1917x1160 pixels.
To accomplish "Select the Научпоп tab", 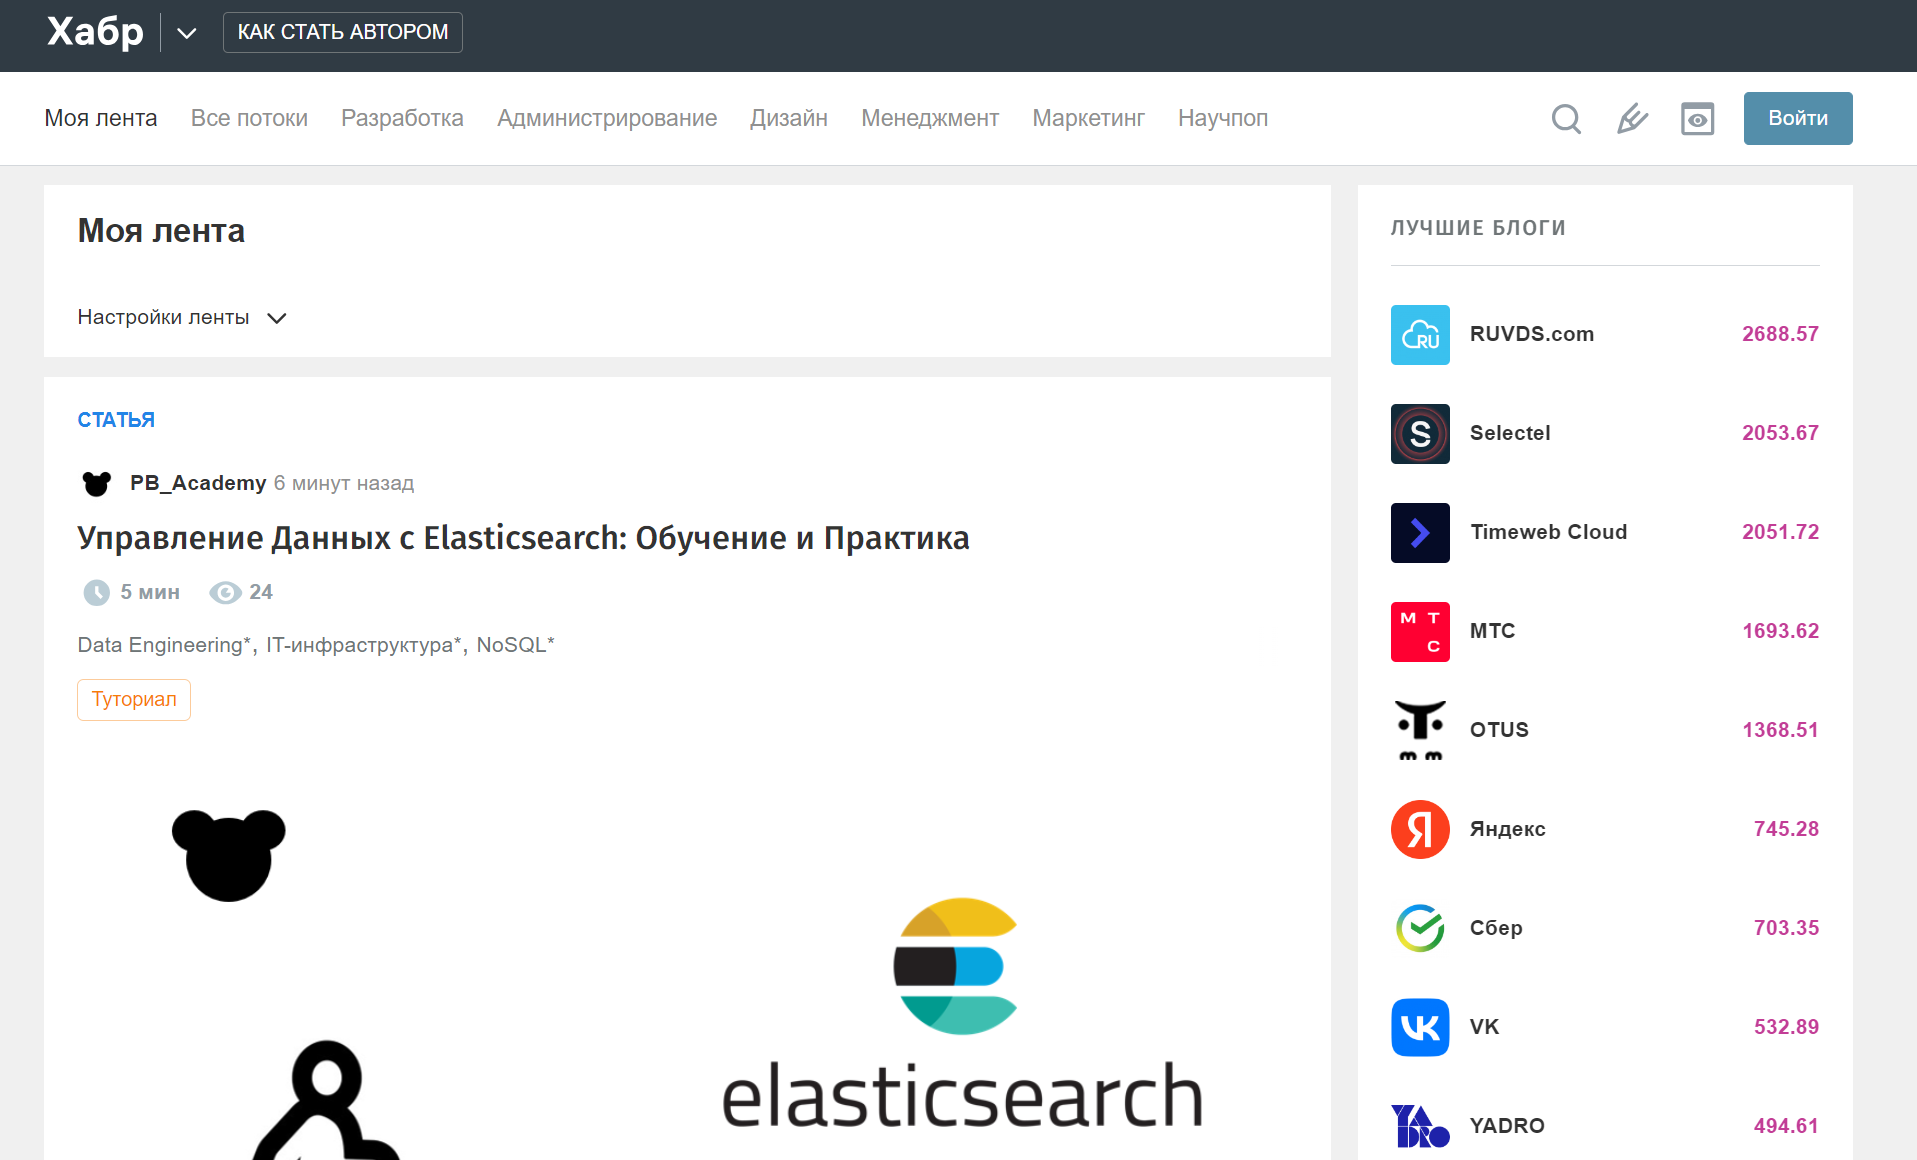I will pos(1223,118).
